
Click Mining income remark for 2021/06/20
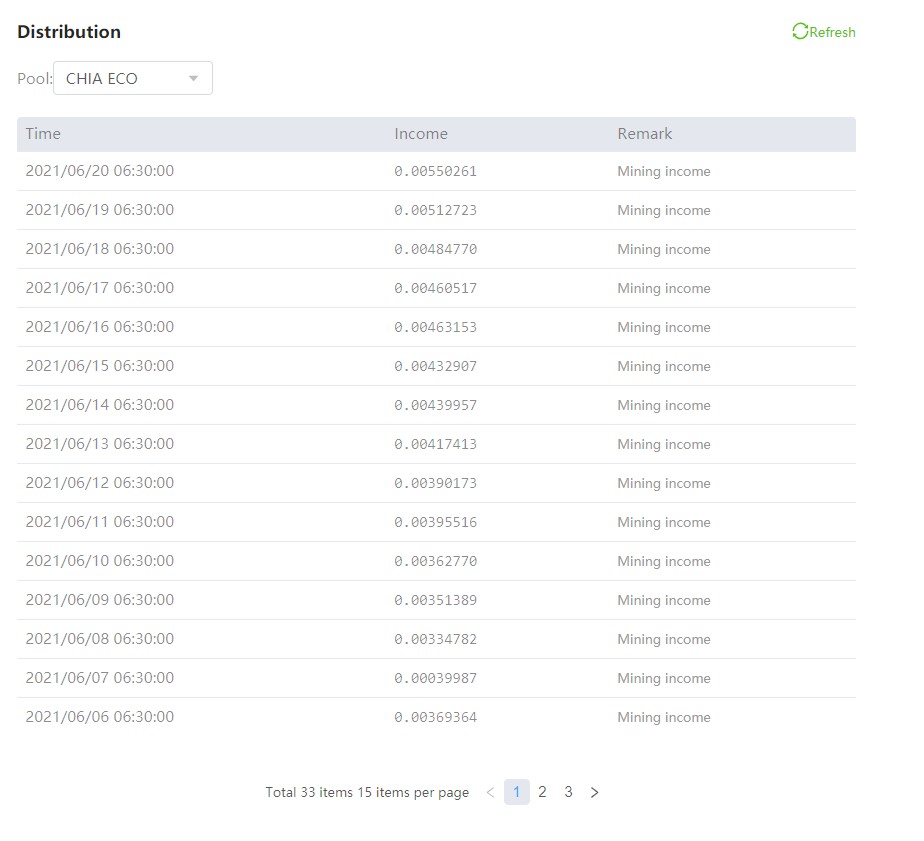coord(664,172)
